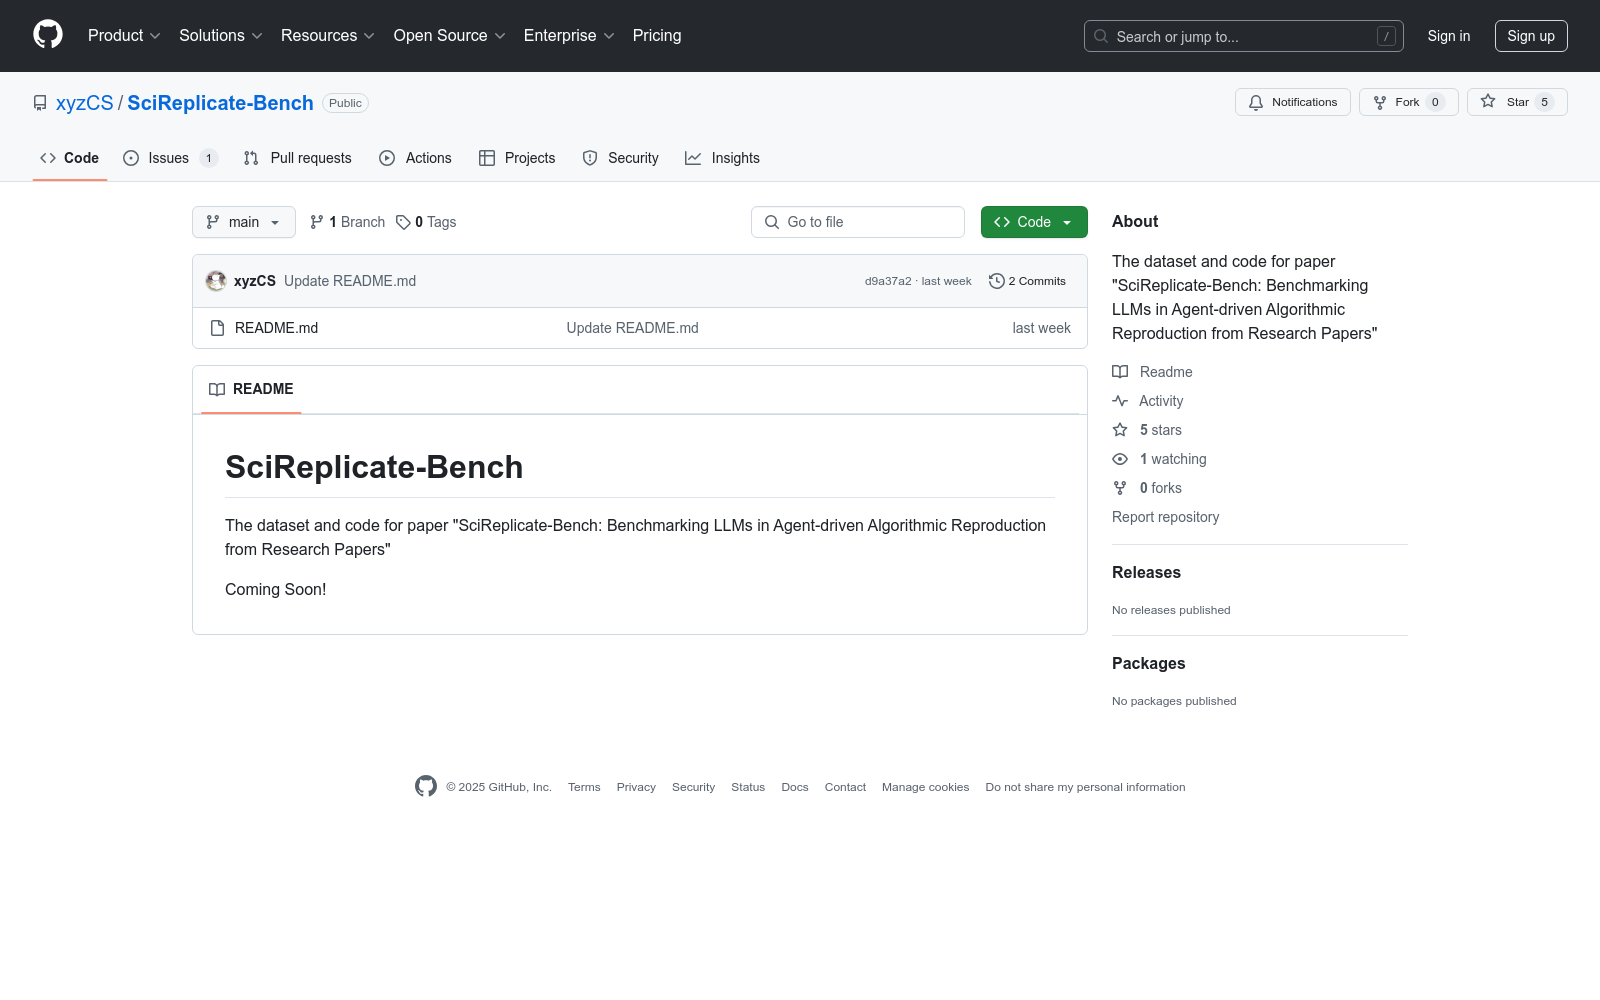Screen dimensions: 1600x1000
Task: Click the xyzCS avatar in commit row
Action: pyautogui.click(x=216, y=281)
